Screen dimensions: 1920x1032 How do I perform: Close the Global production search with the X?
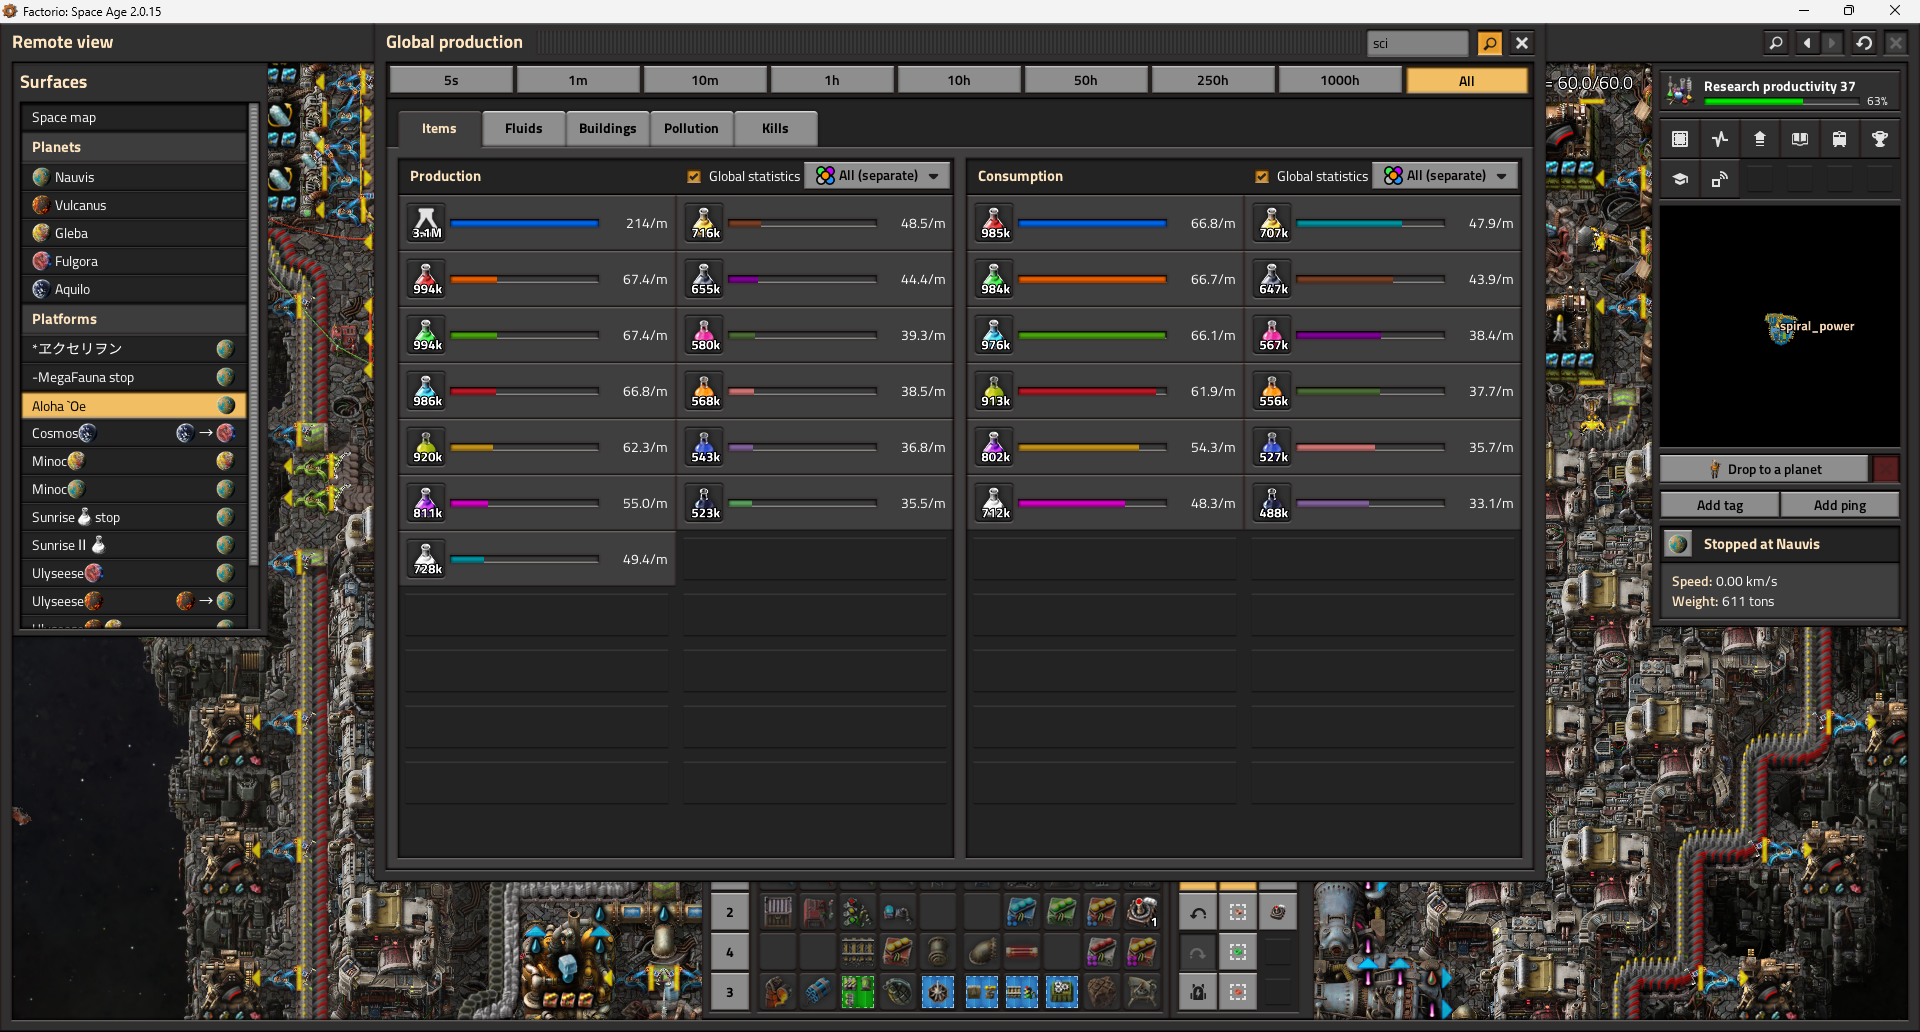(x=1522, y=43)
